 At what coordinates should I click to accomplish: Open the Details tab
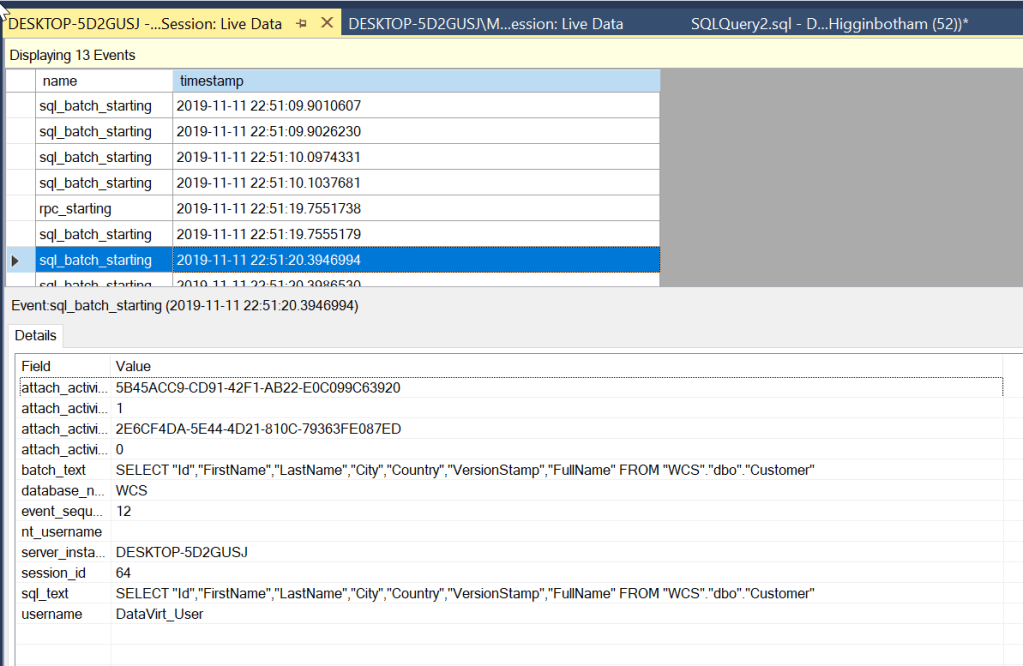[x=35, y=337]
